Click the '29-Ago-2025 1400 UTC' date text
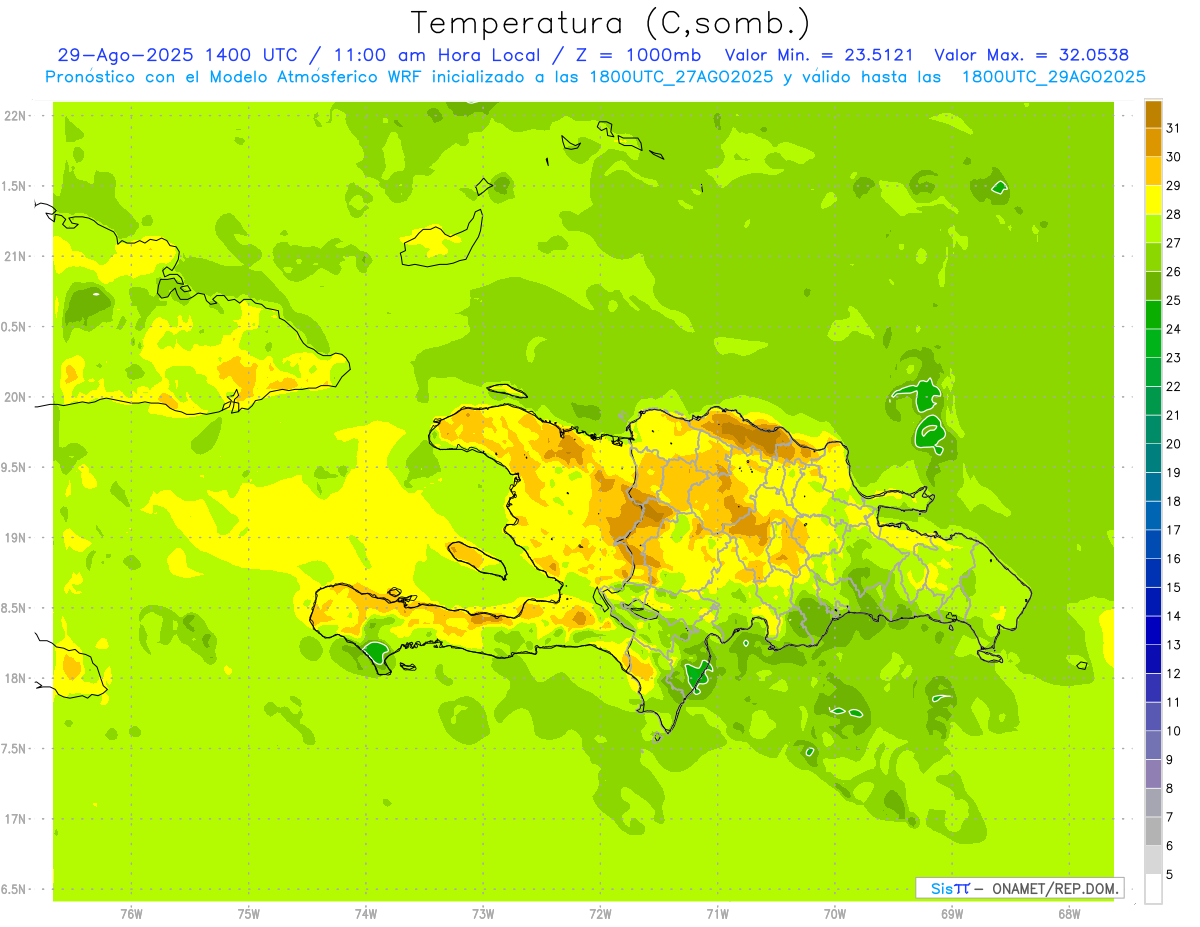The width and height of the screenshot is (1200, 927). pos(177,55)
